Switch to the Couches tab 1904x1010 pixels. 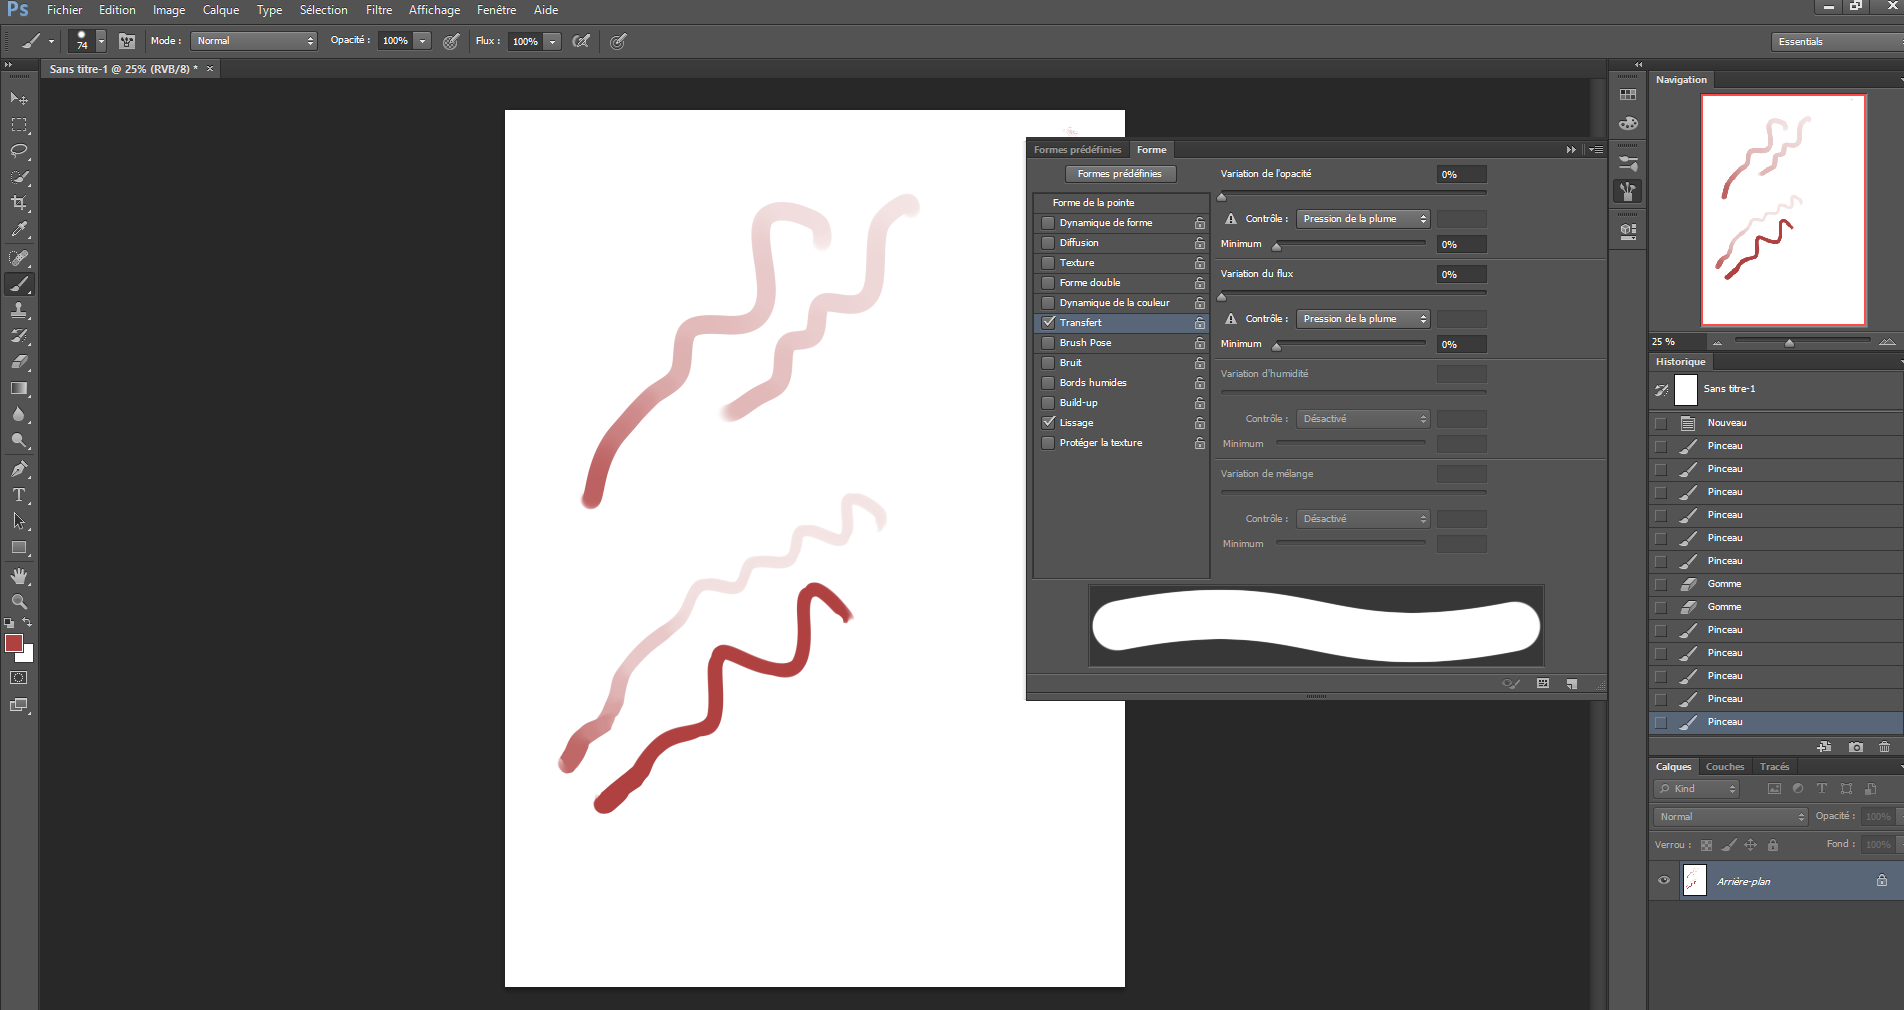[x=1724, y=767]
